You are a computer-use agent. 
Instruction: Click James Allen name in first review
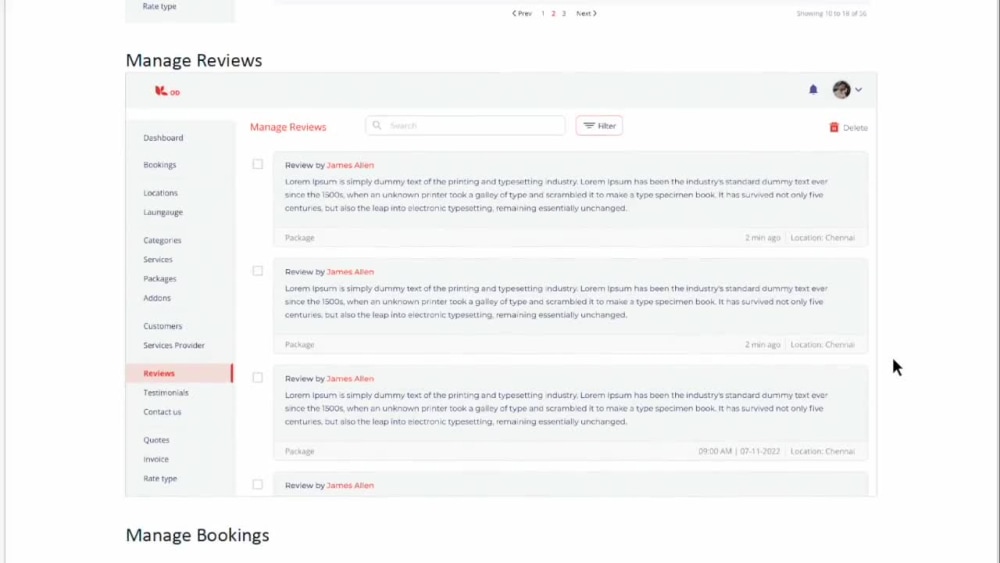[x=350, y=165]
